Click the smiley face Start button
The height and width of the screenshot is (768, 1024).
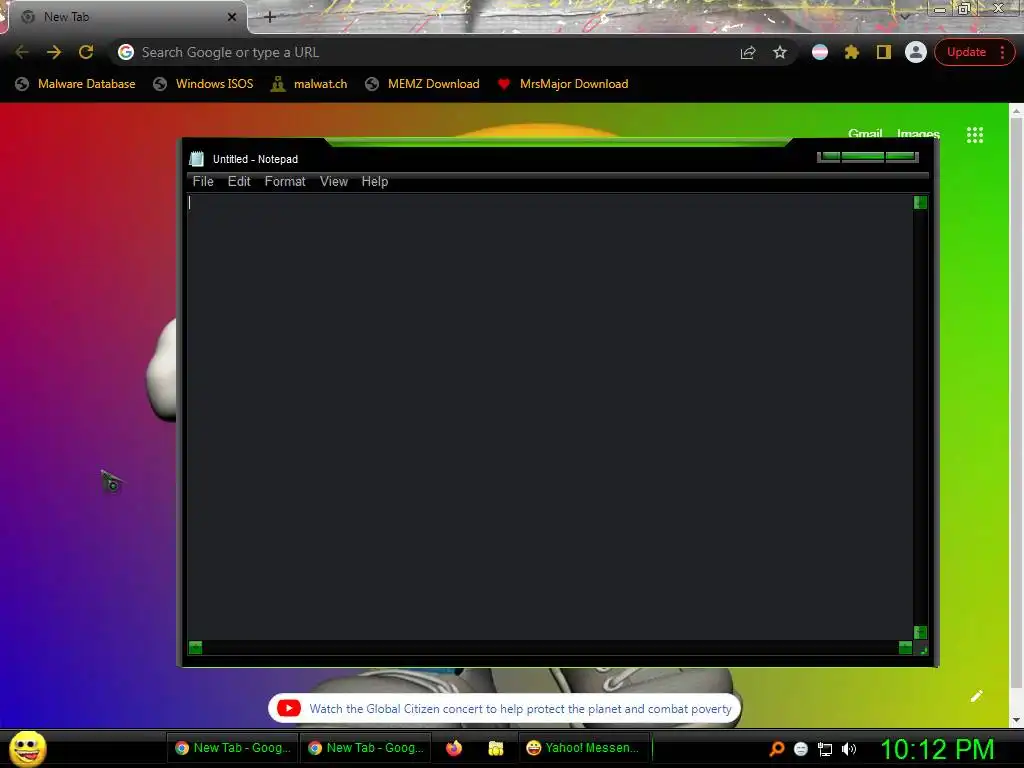click(x=27, y=748)
